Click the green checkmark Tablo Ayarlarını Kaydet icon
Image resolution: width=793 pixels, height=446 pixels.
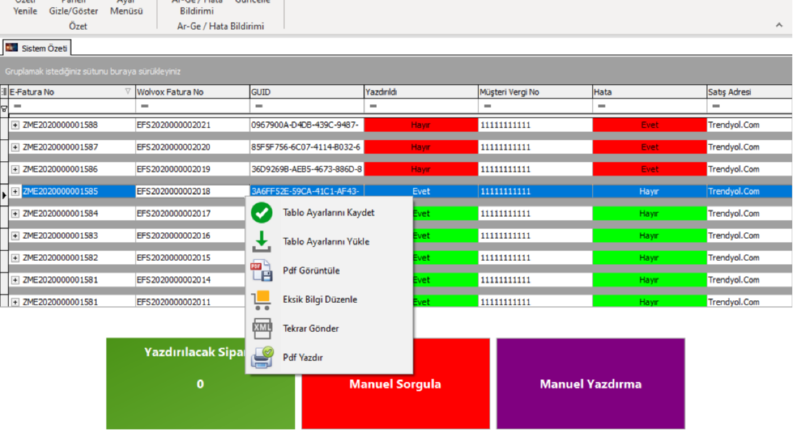[261, 213]
